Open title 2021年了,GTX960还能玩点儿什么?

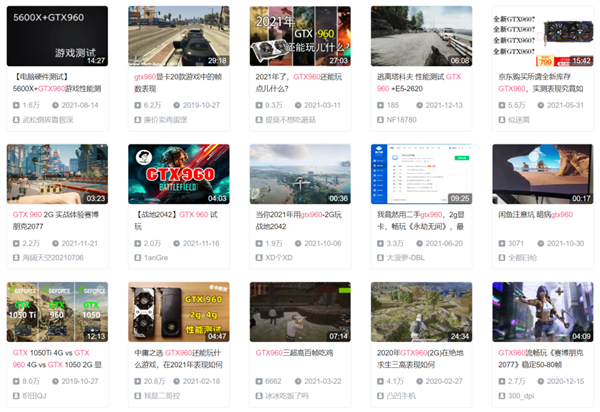(299, 83)
